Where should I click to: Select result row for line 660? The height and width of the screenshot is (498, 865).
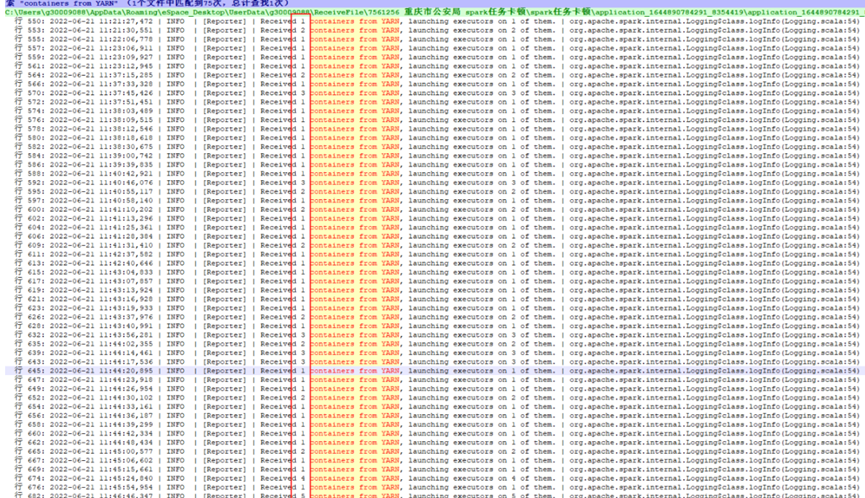[x=435, y=433]
